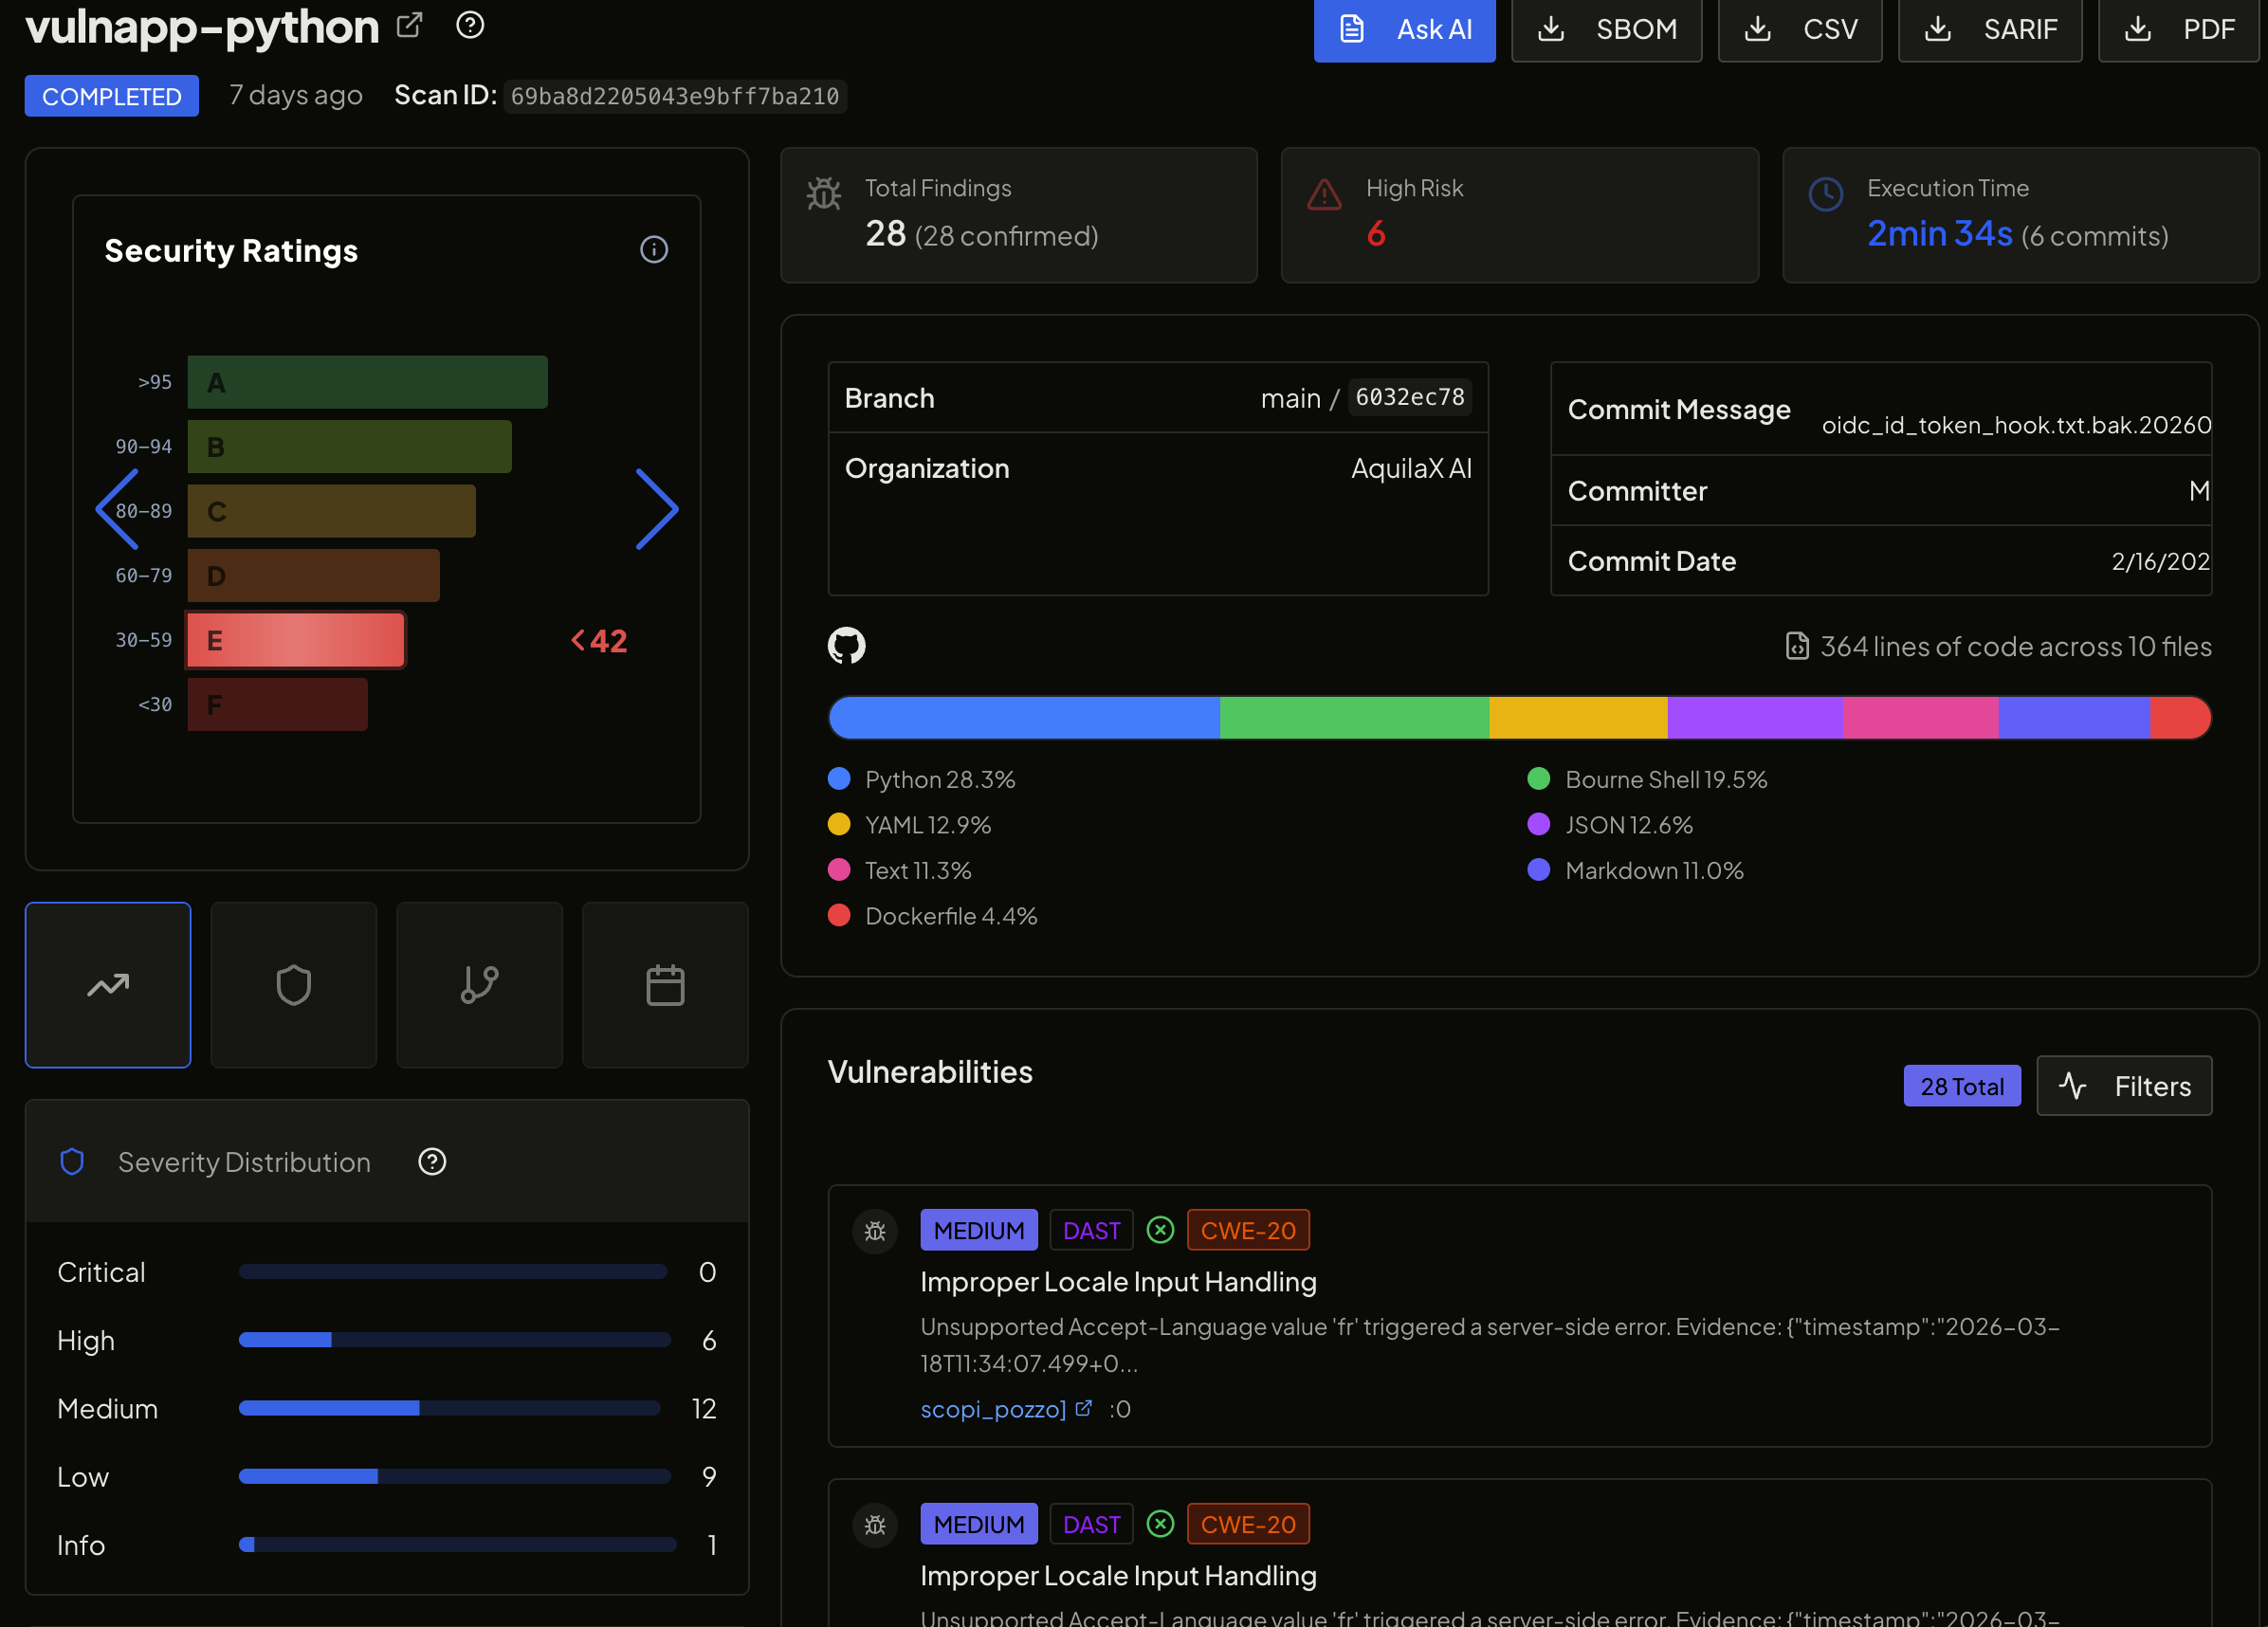Open the Filters dropdown in Vulnerabilities
Viewport: 2268px width, 1627px height.
click(x=2124, y=1086)
